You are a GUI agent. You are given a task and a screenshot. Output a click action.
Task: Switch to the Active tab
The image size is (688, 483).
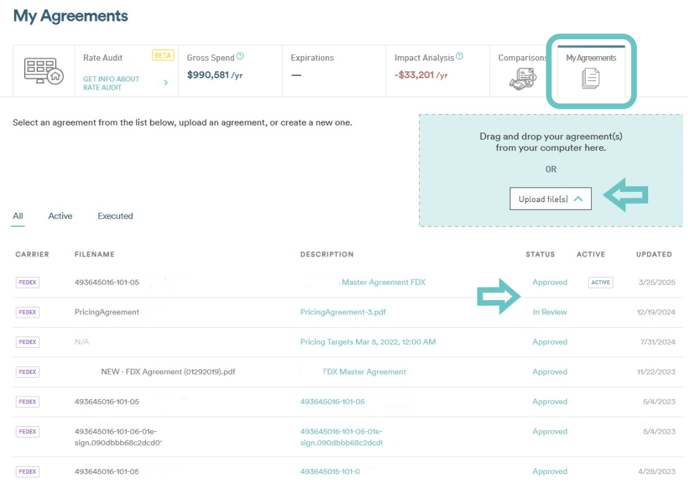[60, 216]
